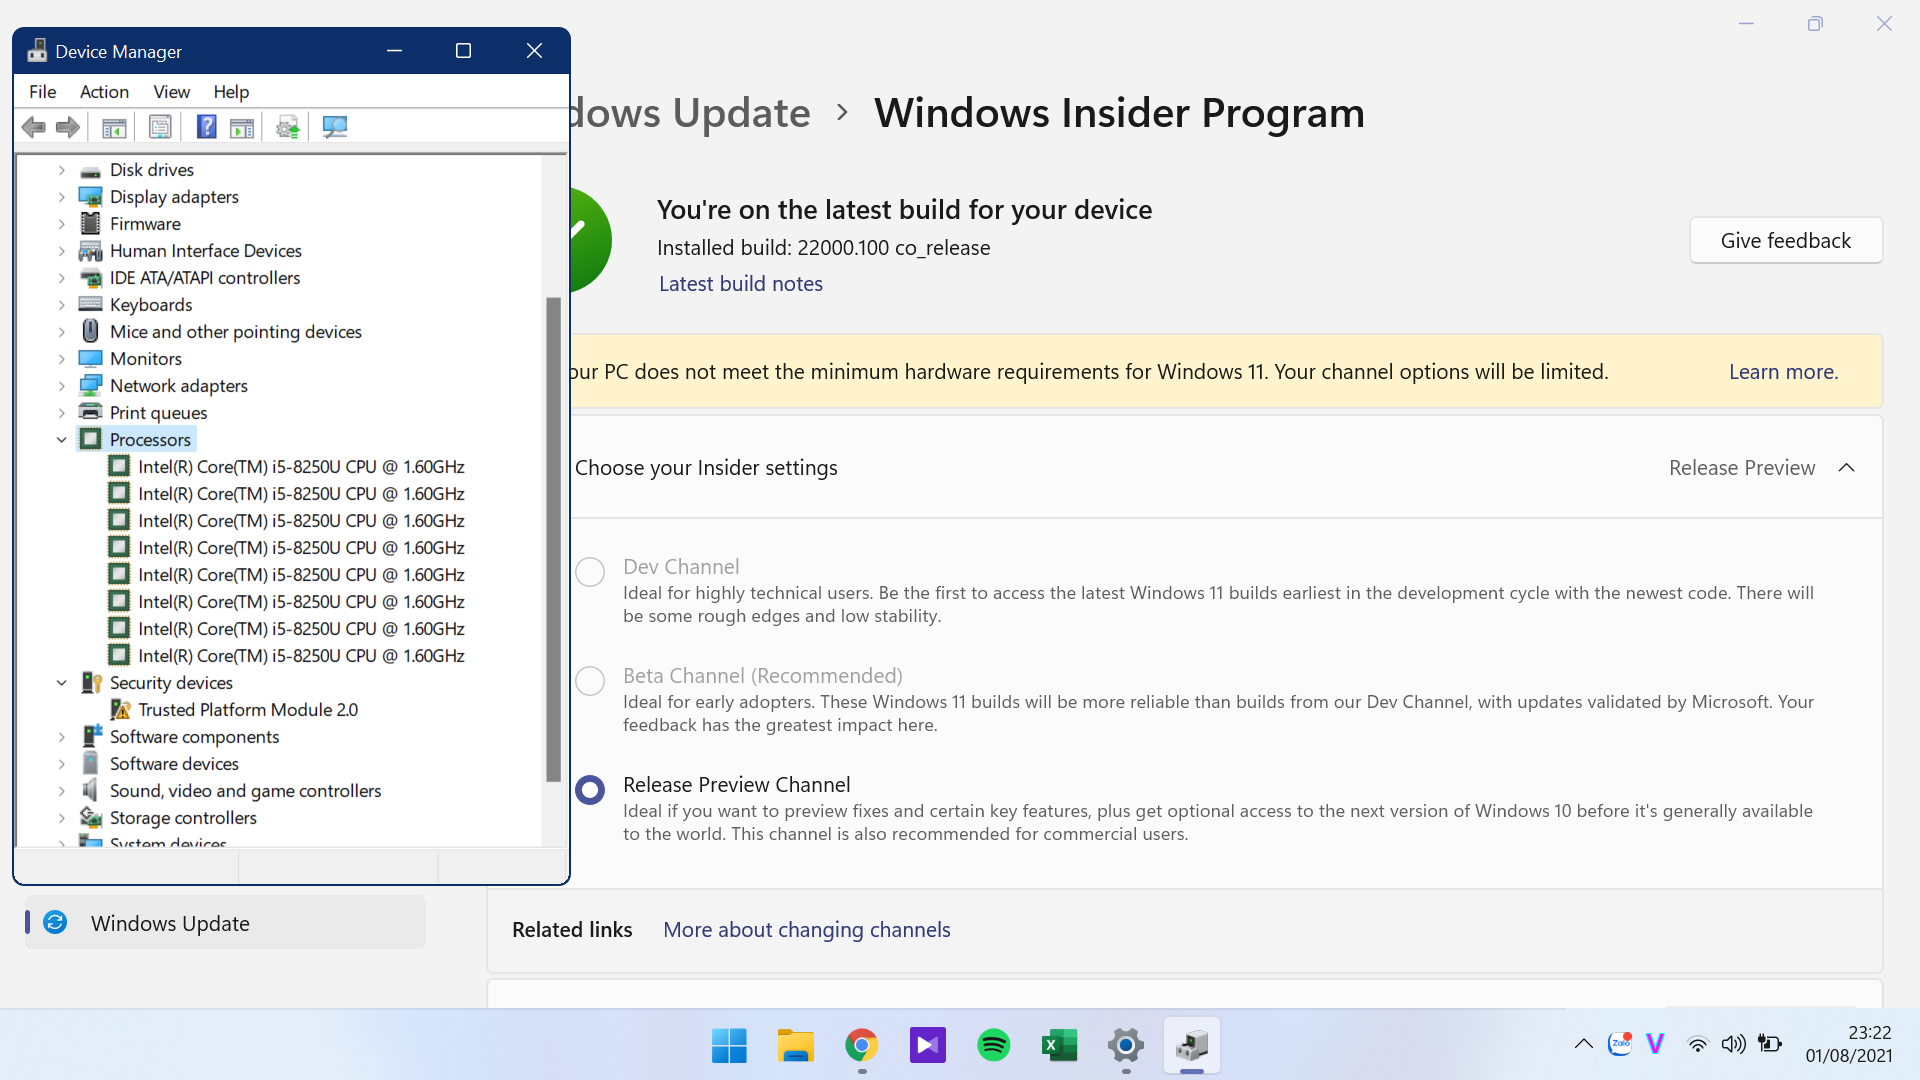The width and height of the screenshot is (1920, 1080).
Task: Click the Update driver toolbar icon
Action: tap(287, 126)
